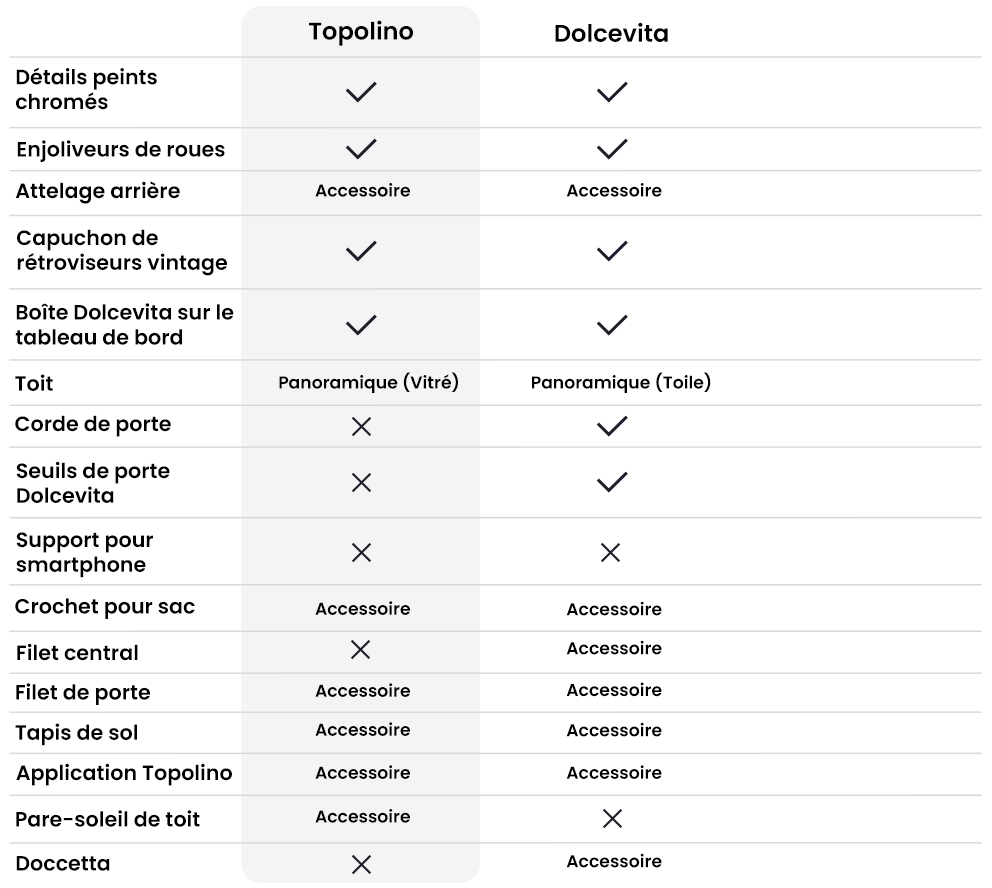
Task: Select the Topolino column header
Action: click(x=360, y=31)
